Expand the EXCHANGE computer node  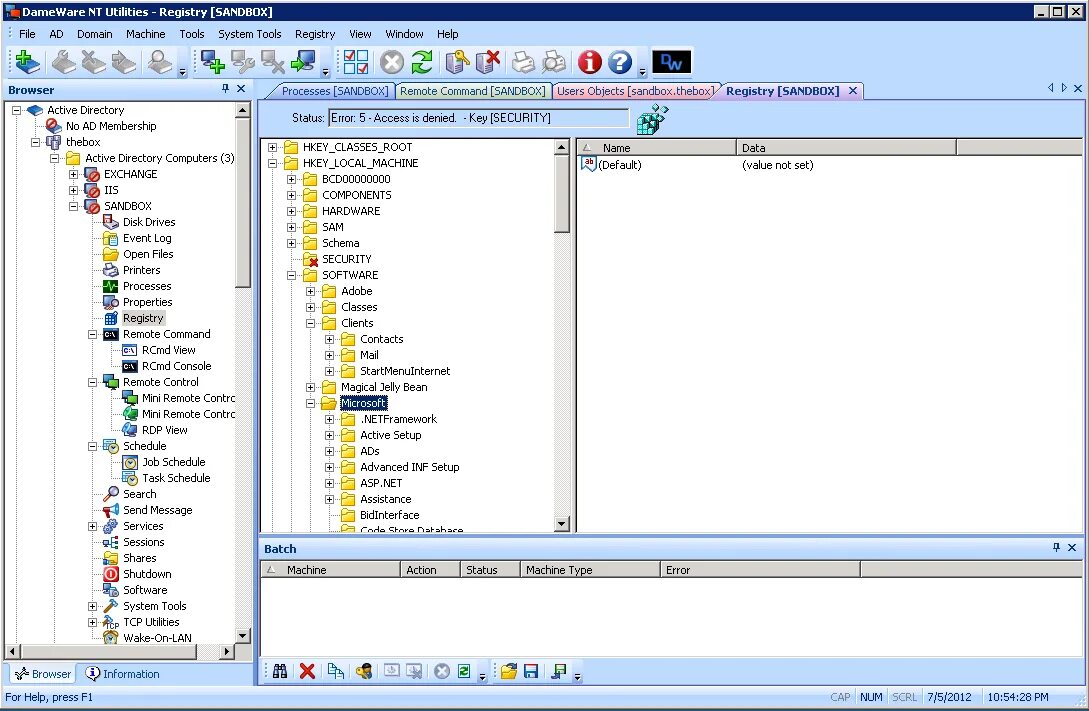pyautogui.click(x=73, y=174)
